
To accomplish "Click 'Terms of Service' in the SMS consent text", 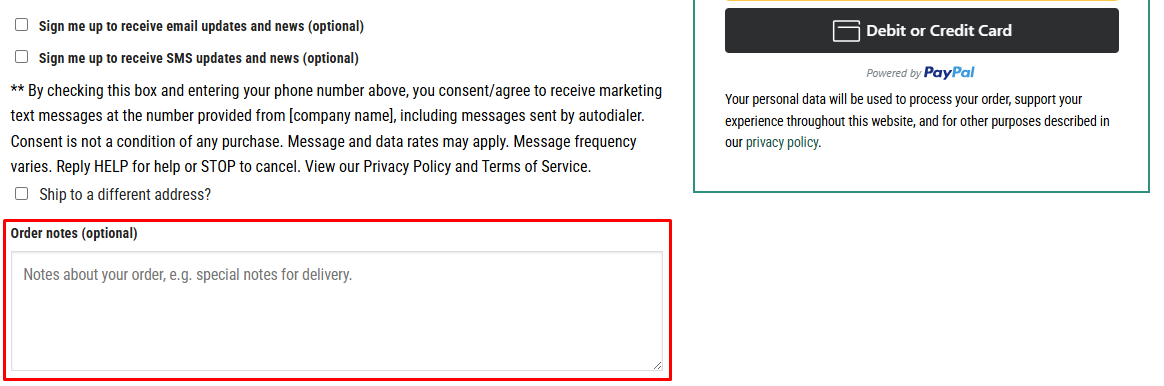I will coord(534,166).
